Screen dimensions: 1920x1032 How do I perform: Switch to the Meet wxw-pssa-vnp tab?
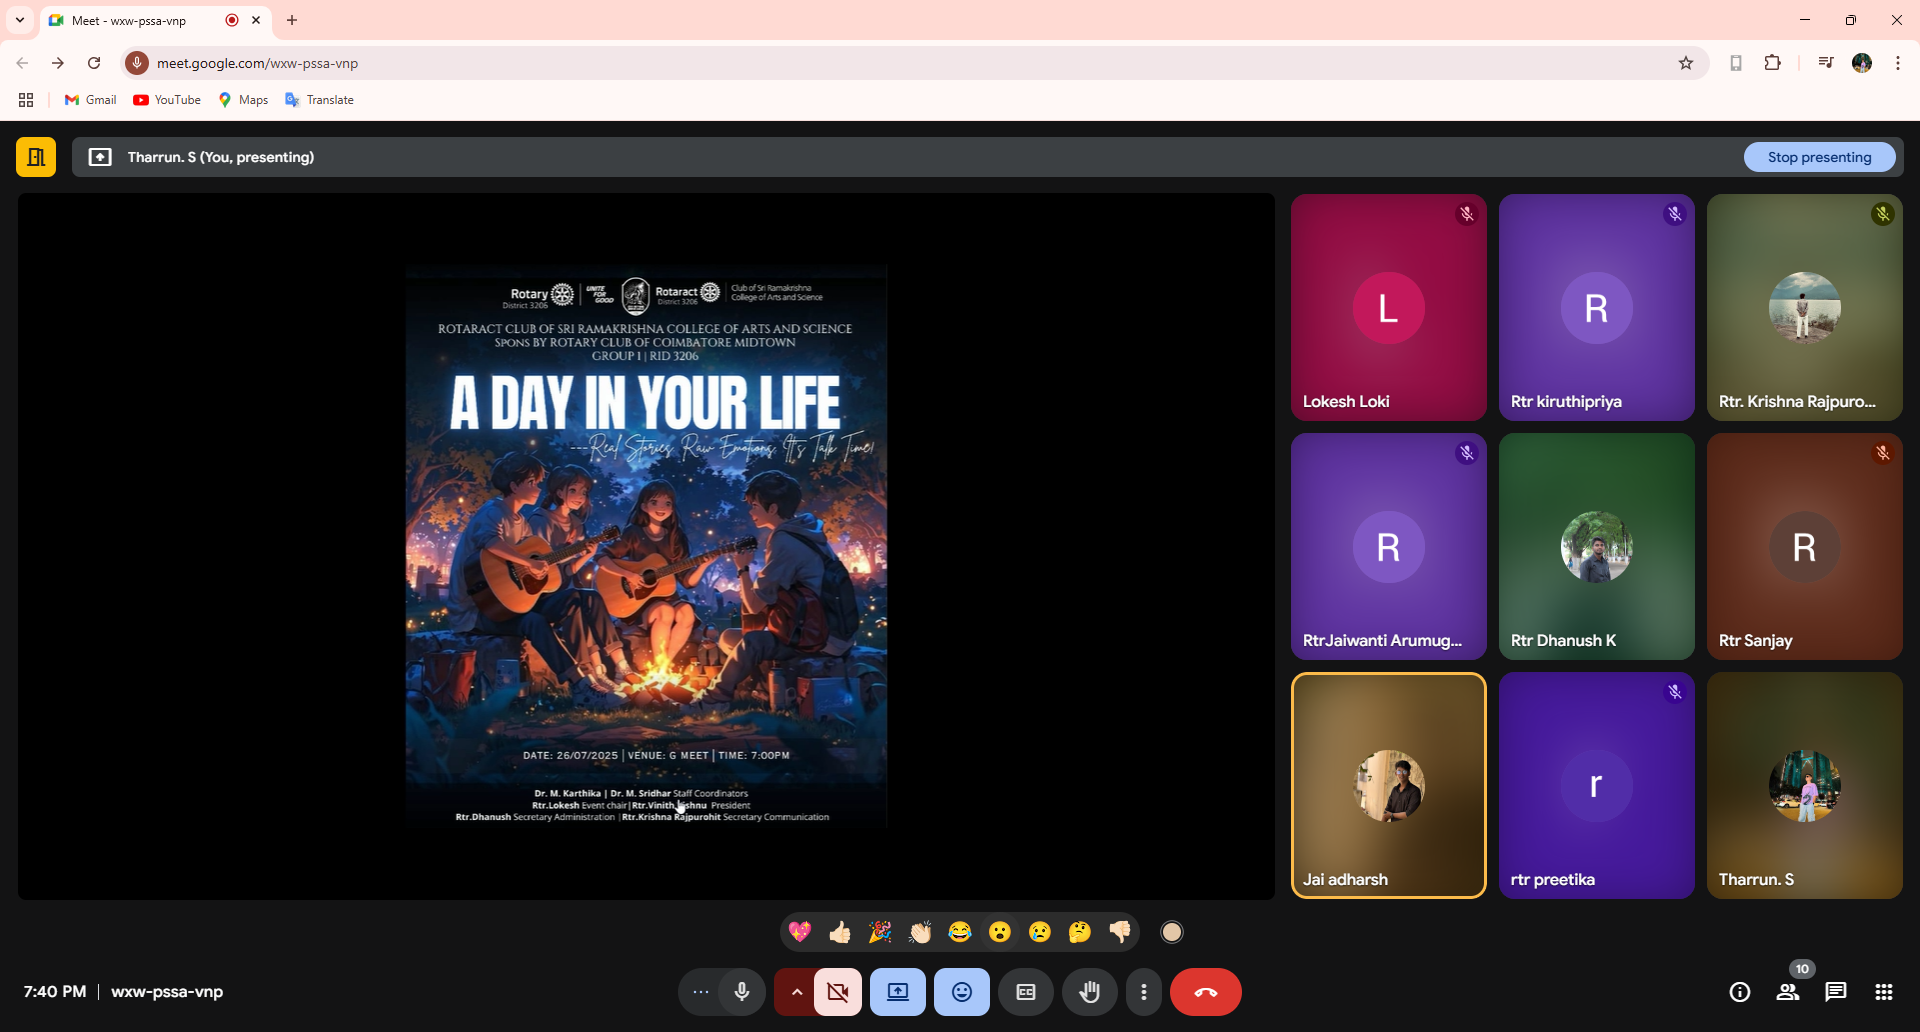coord(140,20)
